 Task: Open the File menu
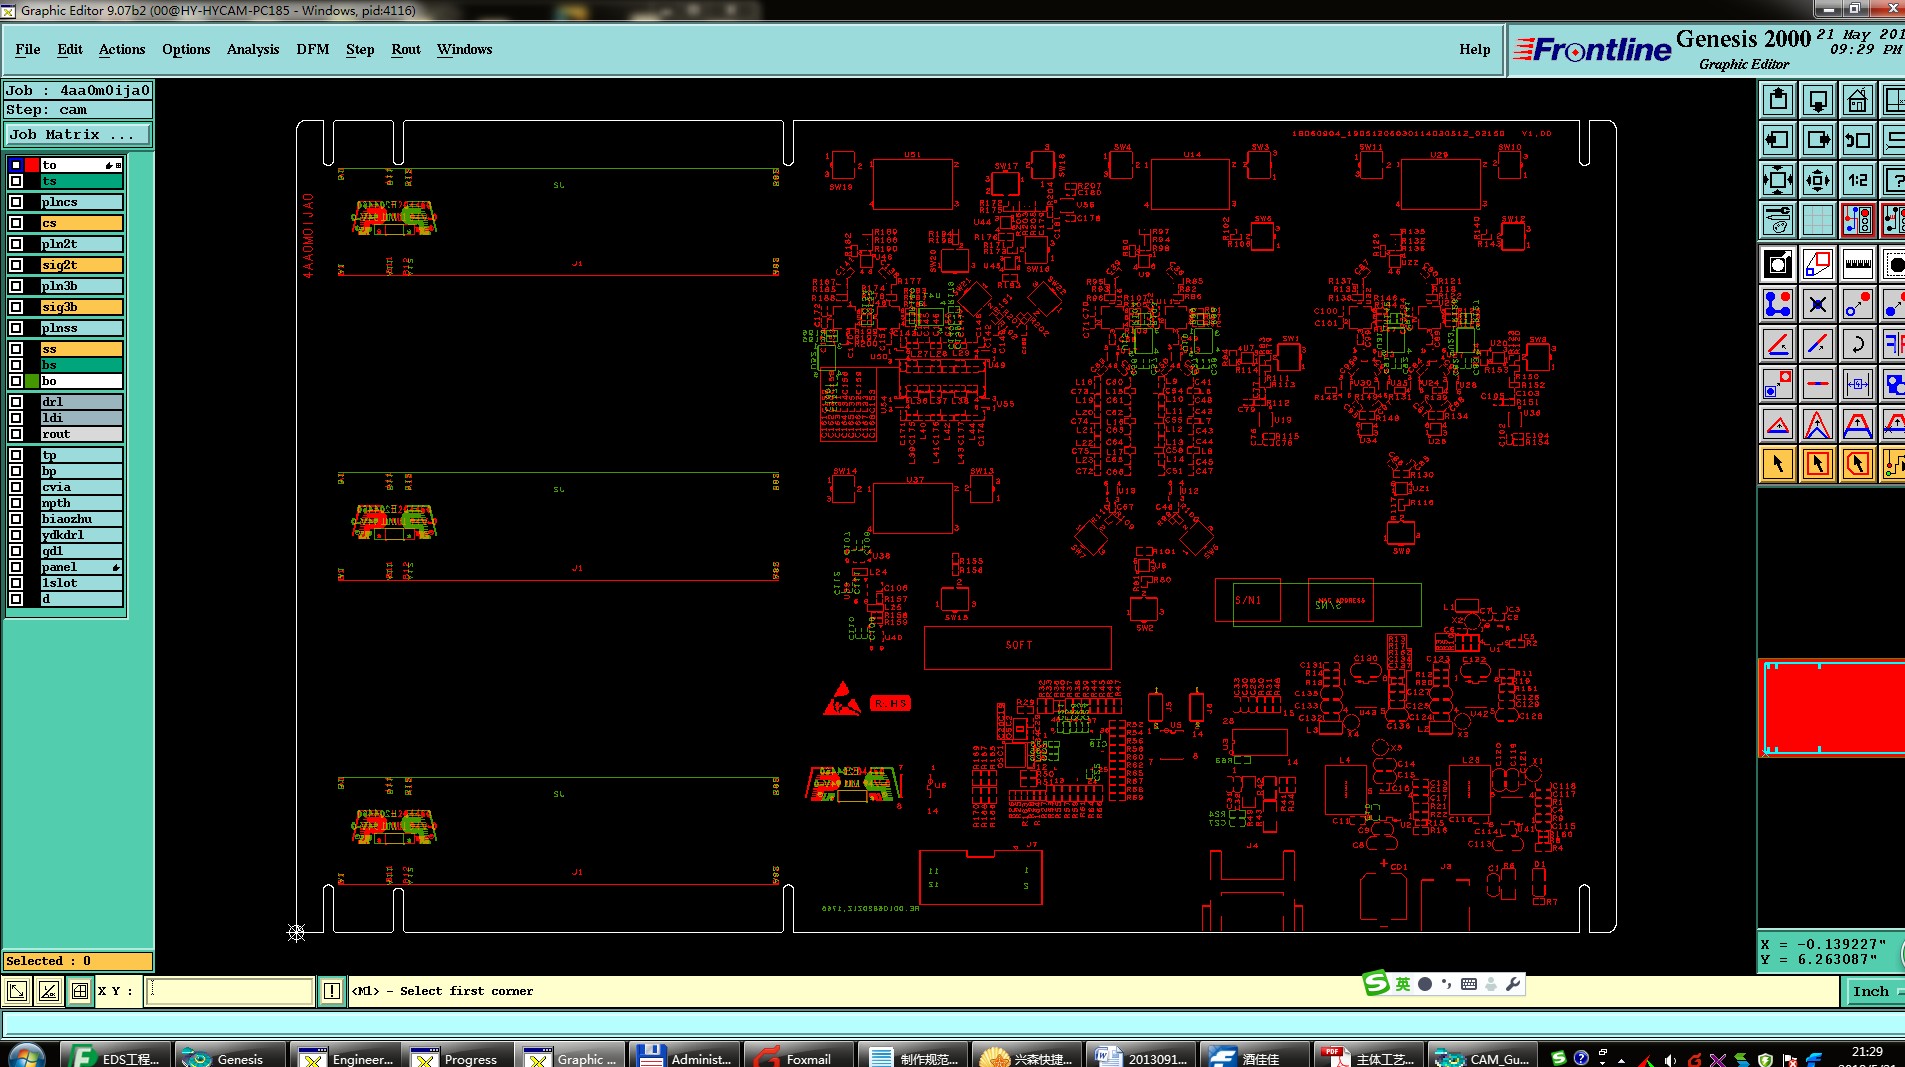pyautogui.click(x=28, y=49)
